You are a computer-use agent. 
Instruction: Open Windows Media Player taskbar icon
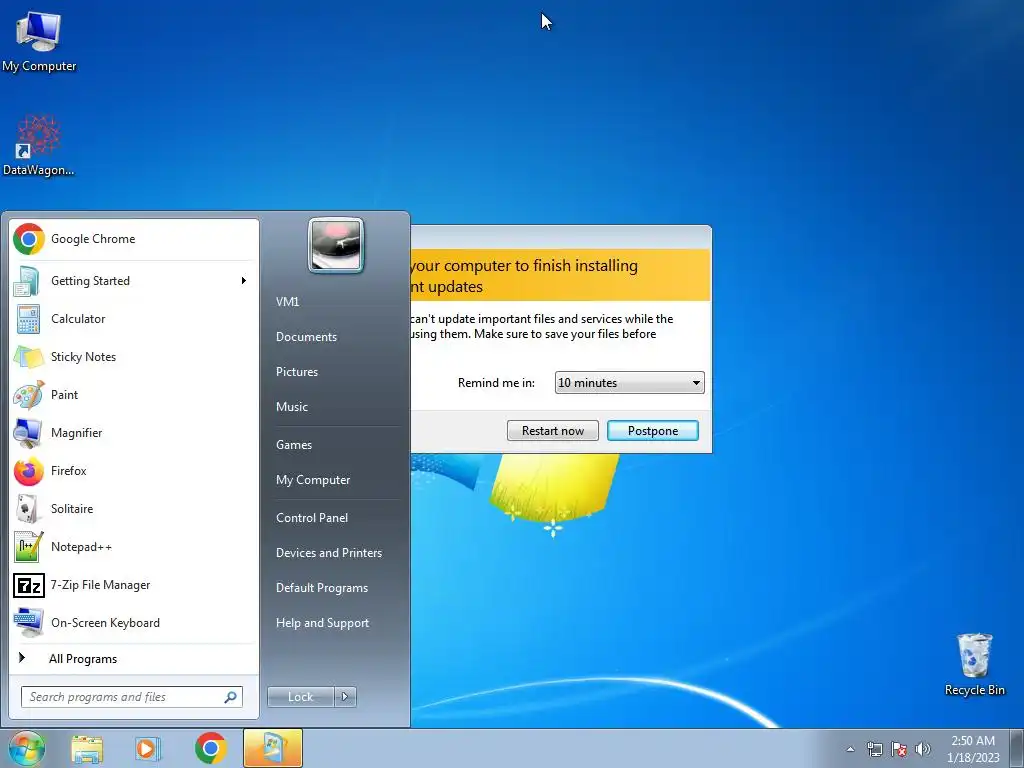pos(148,749)
